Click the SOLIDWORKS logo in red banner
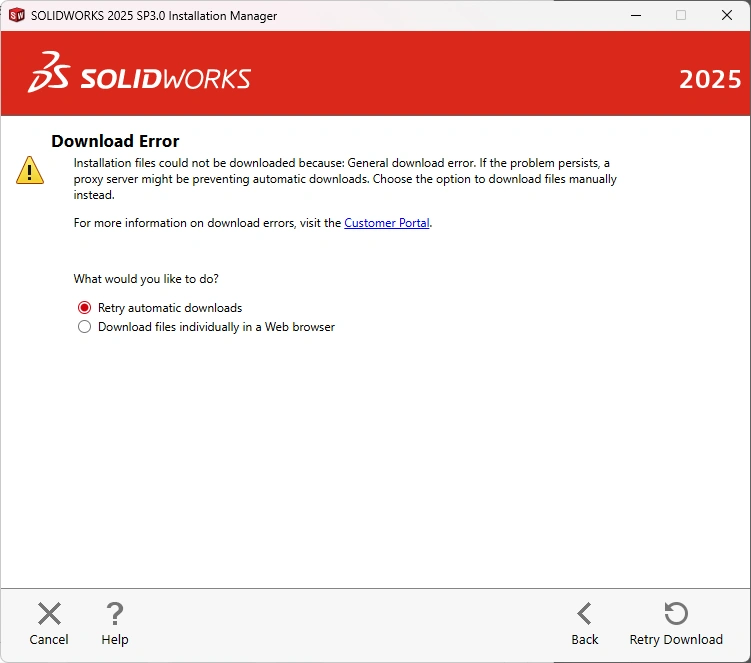 coord(139,73)
